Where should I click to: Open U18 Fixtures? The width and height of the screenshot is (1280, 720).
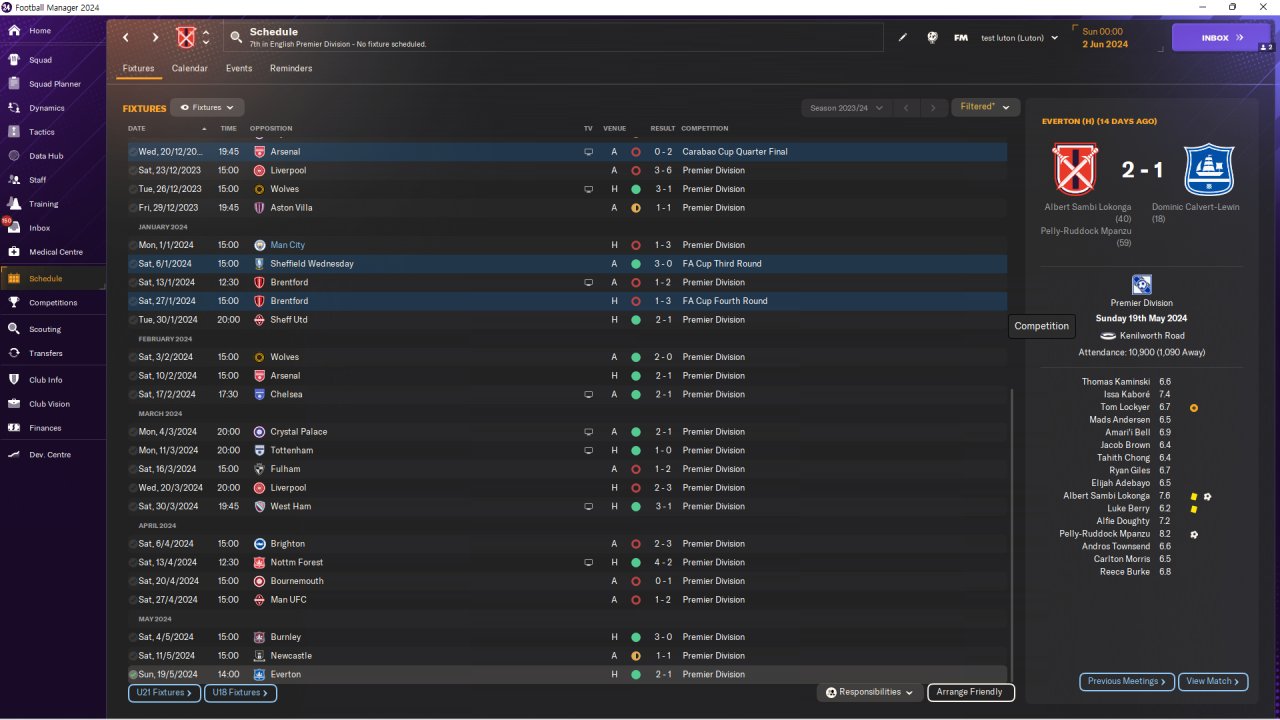coord(240,692)
